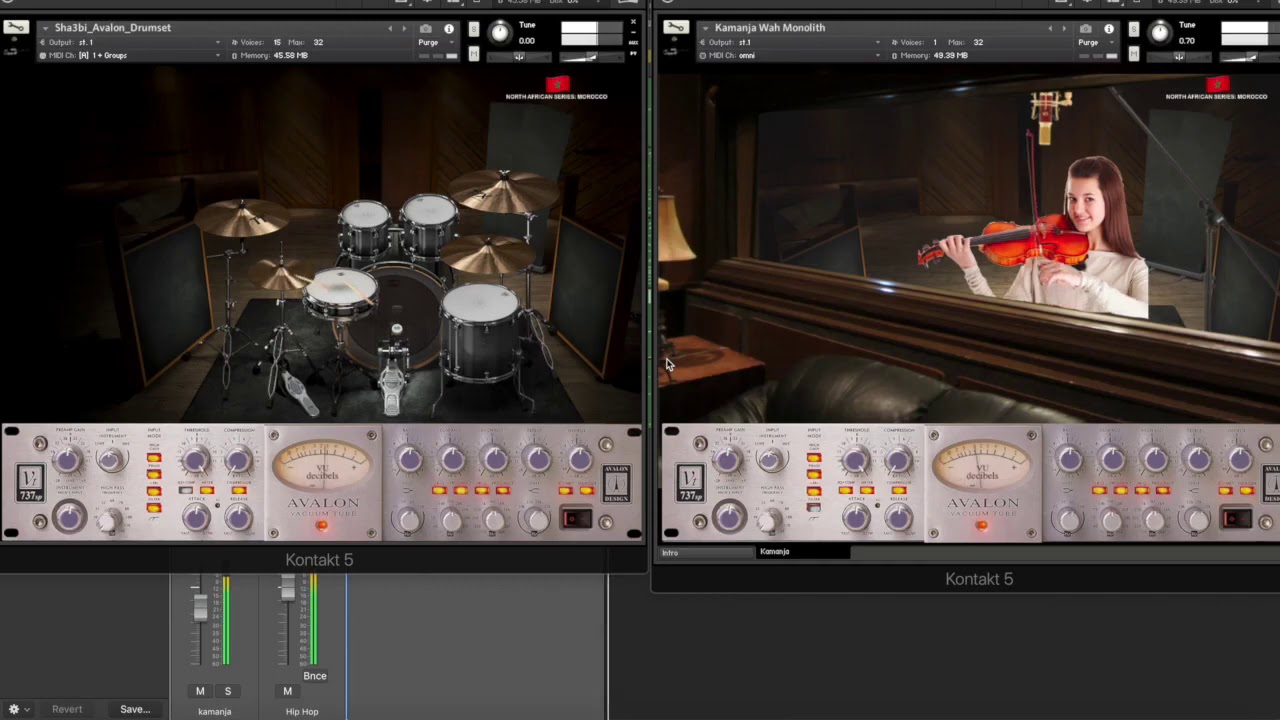The image size is (1280, 720).
Task: Click the drumset 'Memory: 45.58 MB' readout
Action: (x=270, y=55)
